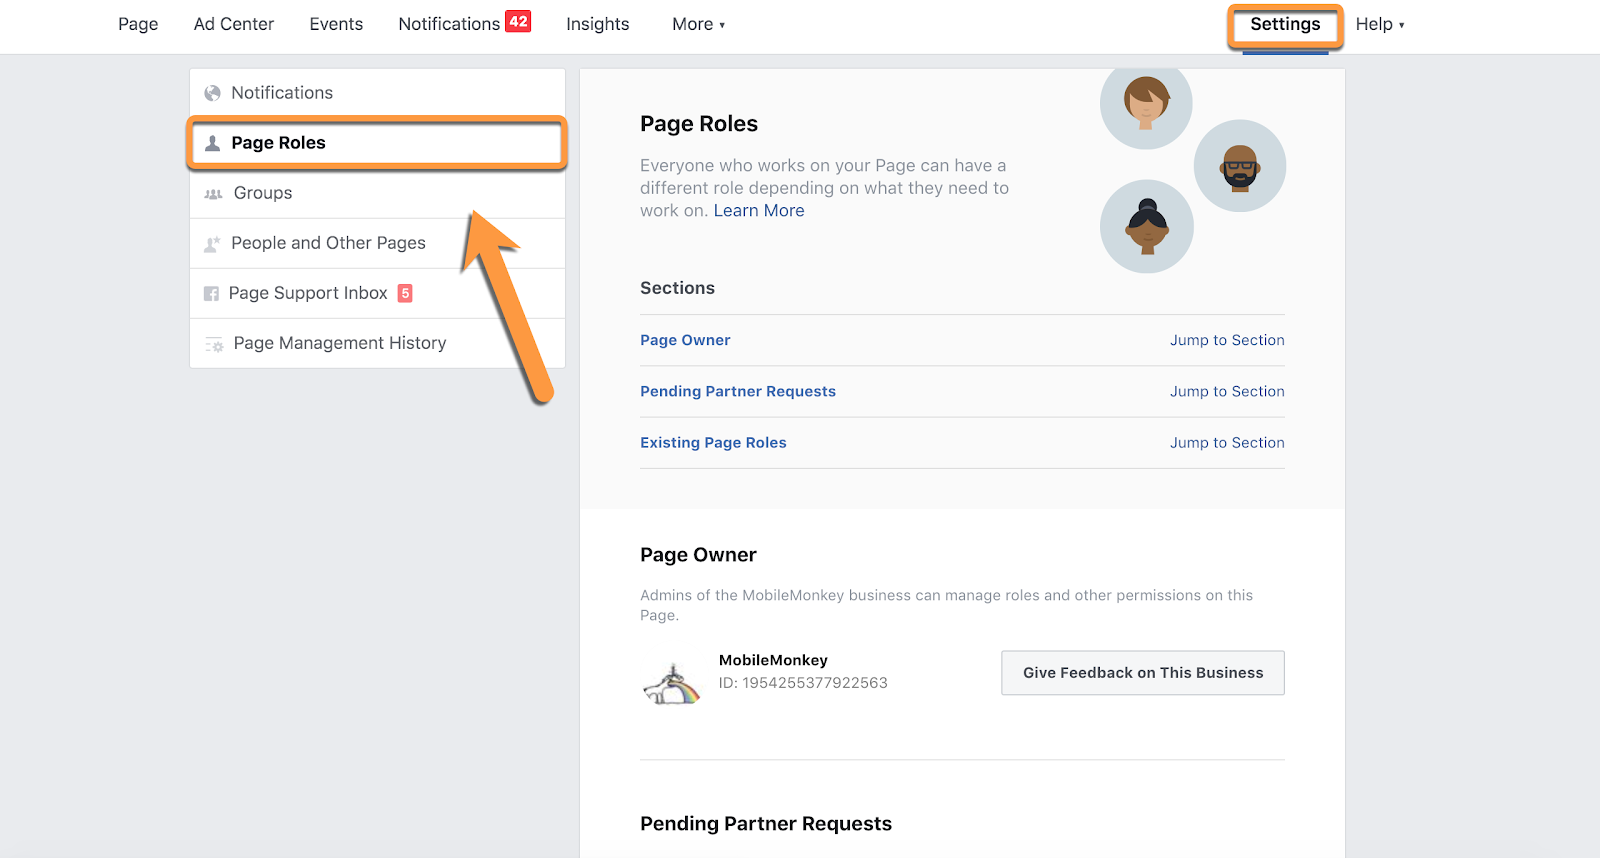Go to the Page tab
1600x858 pixels.
138,24
